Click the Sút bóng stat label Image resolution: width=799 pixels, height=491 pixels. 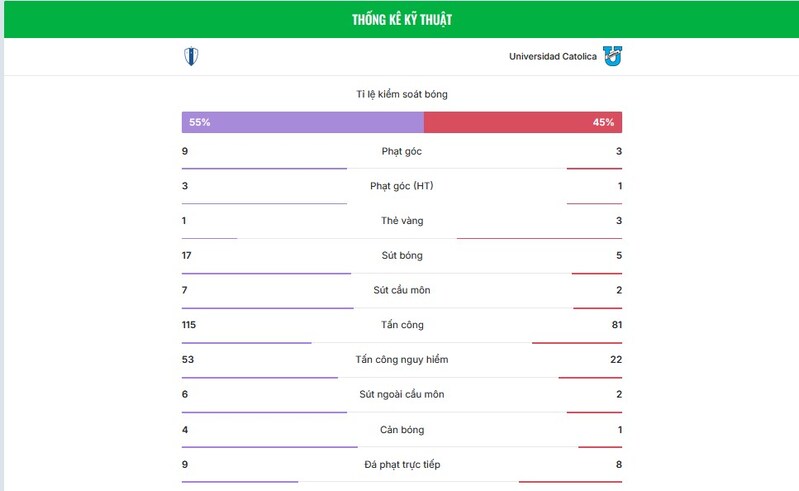click(x=401, y=256)
